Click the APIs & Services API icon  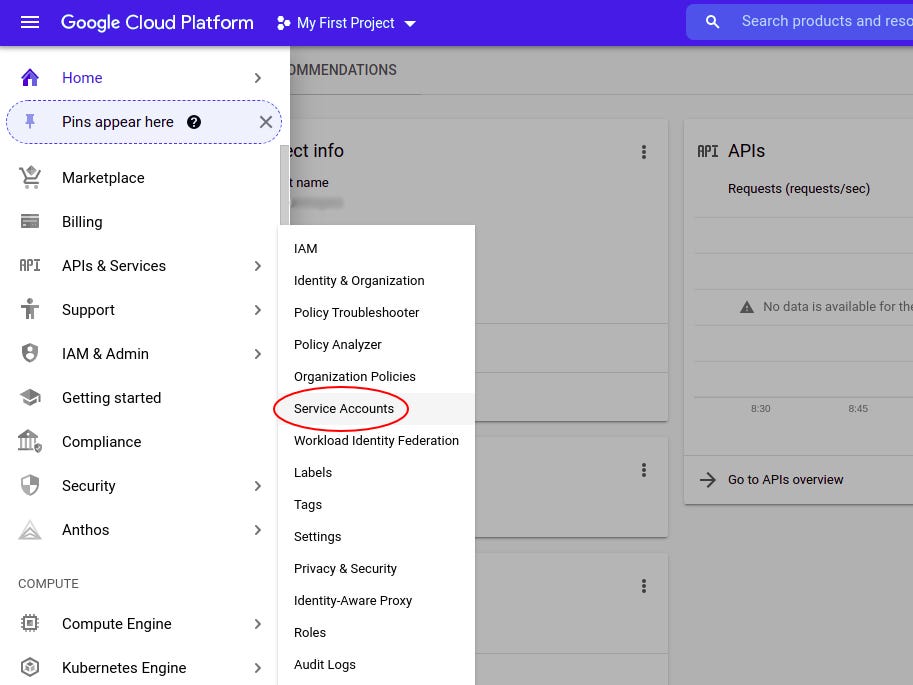30,266
